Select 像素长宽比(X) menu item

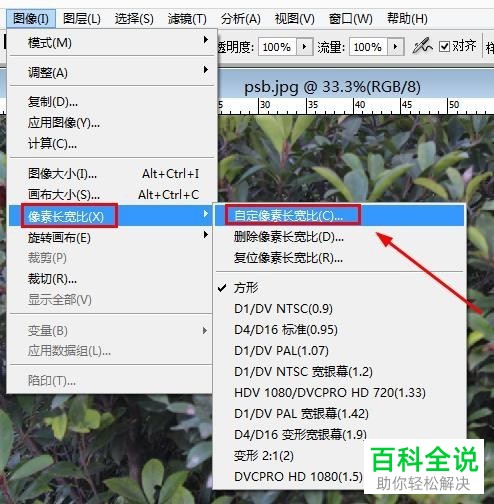pos(112,216)
